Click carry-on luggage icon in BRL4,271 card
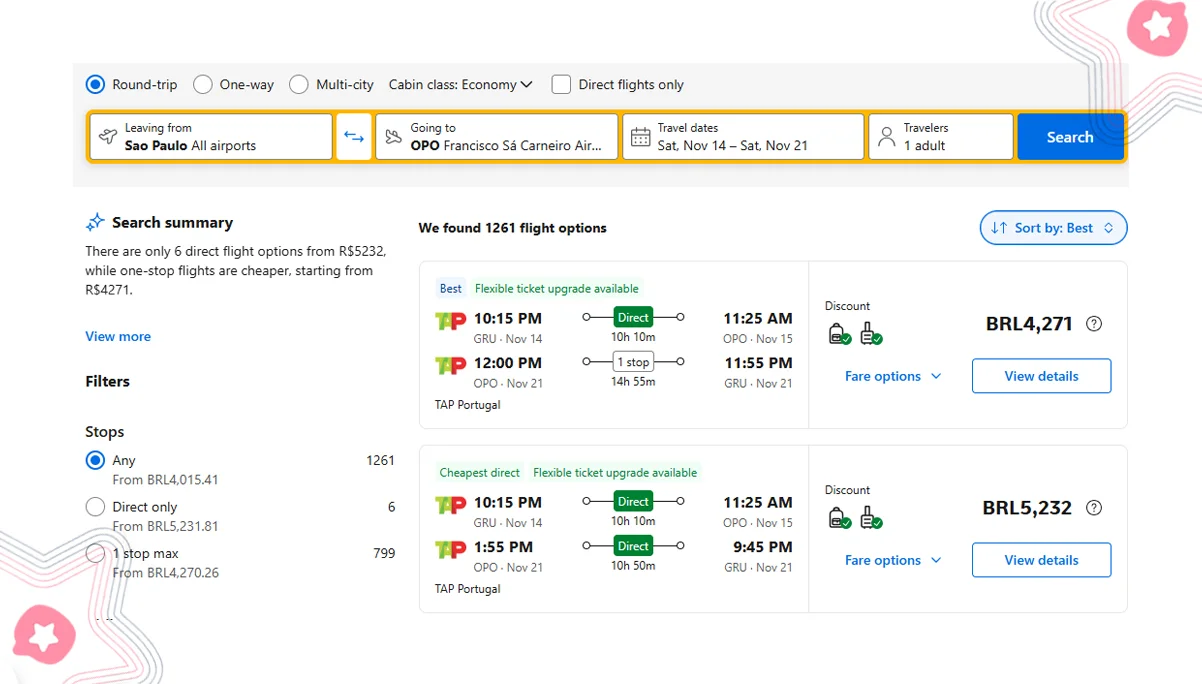The image size is (1202, 684). click(870, 333)
